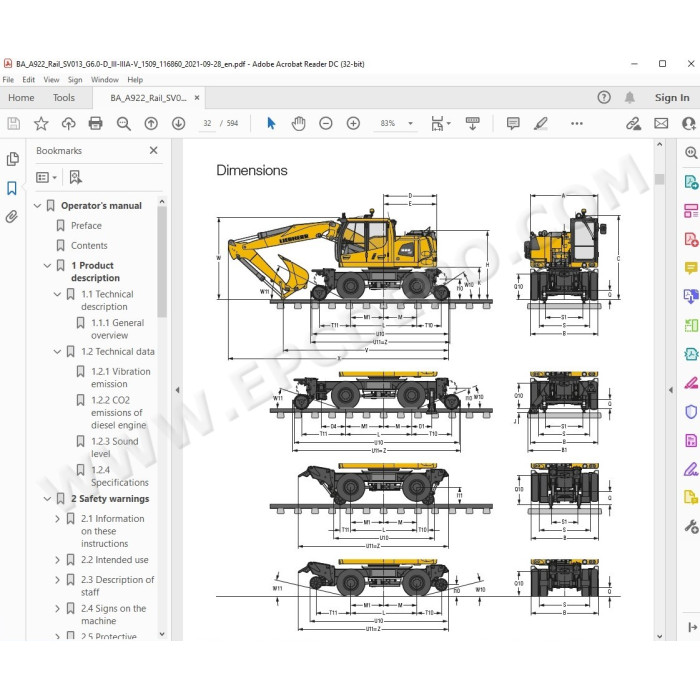Image resolution: width=700 pixels, height=700 pixels.
Task: Collapse the right tools pane arrow
Action: [x=671, y=390]
